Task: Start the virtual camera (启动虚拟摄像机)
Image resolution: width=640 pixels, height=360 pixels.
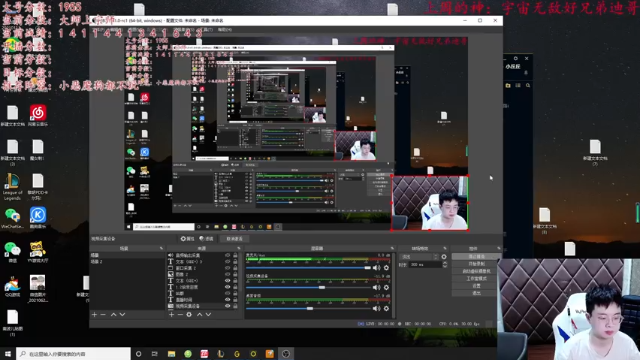Action: (476, 271)
